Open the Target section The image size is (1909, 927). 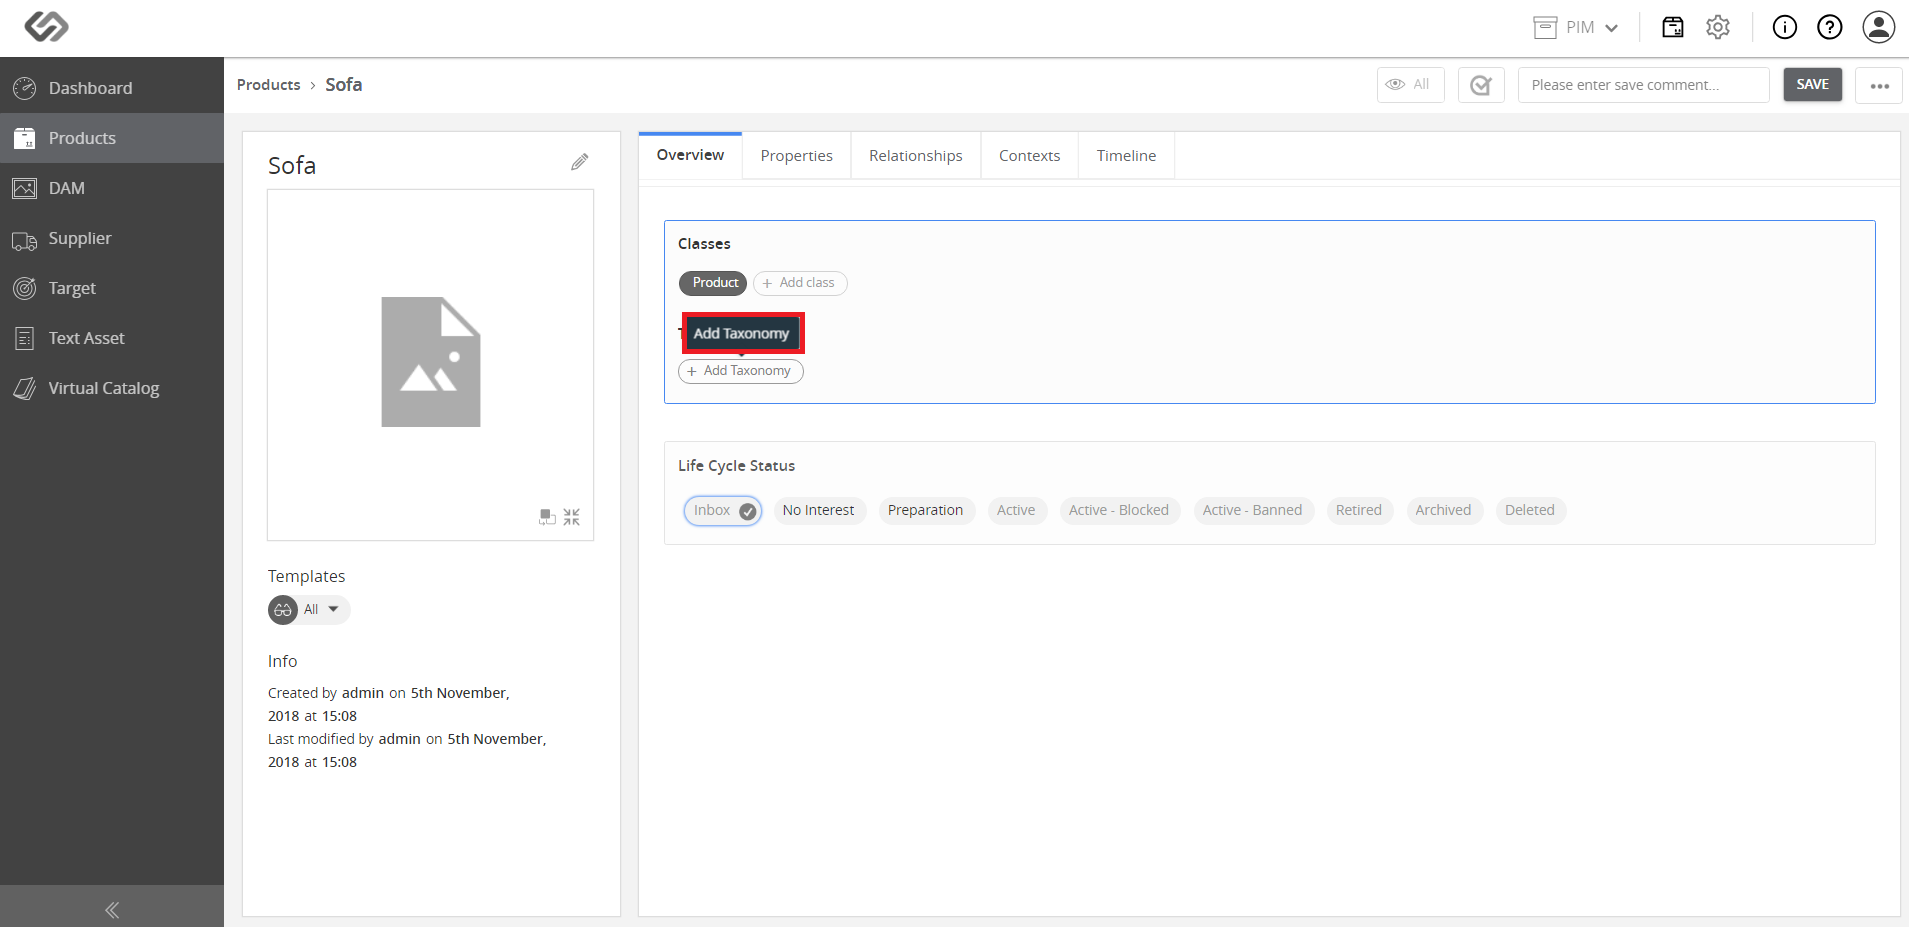(x=112, y=288)
